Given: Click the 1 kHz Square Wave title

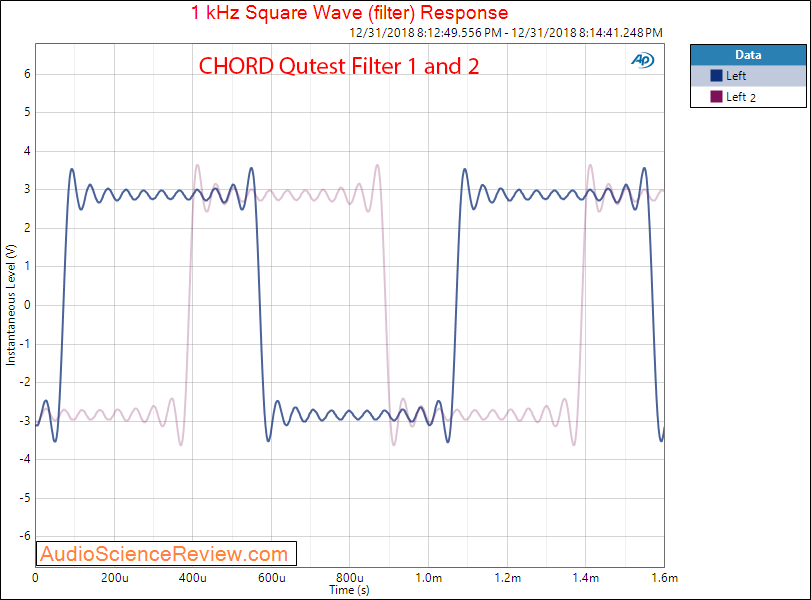Looking at the screenshot, I should point(350,12).
